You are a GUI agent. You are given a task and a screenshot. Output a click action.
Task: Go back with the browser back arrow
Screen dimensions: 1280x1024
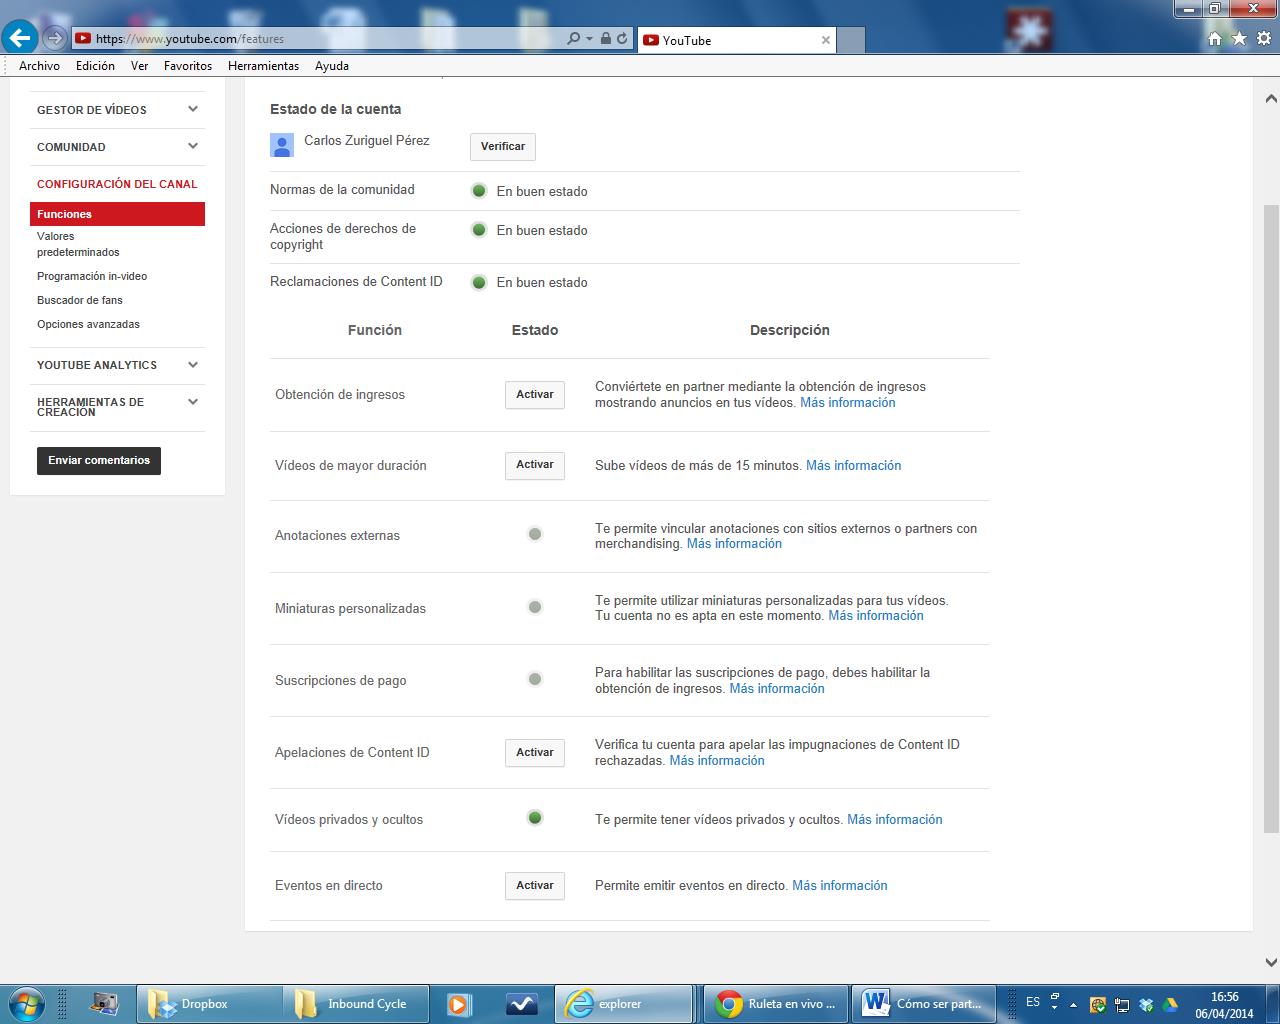coord(20,38)
